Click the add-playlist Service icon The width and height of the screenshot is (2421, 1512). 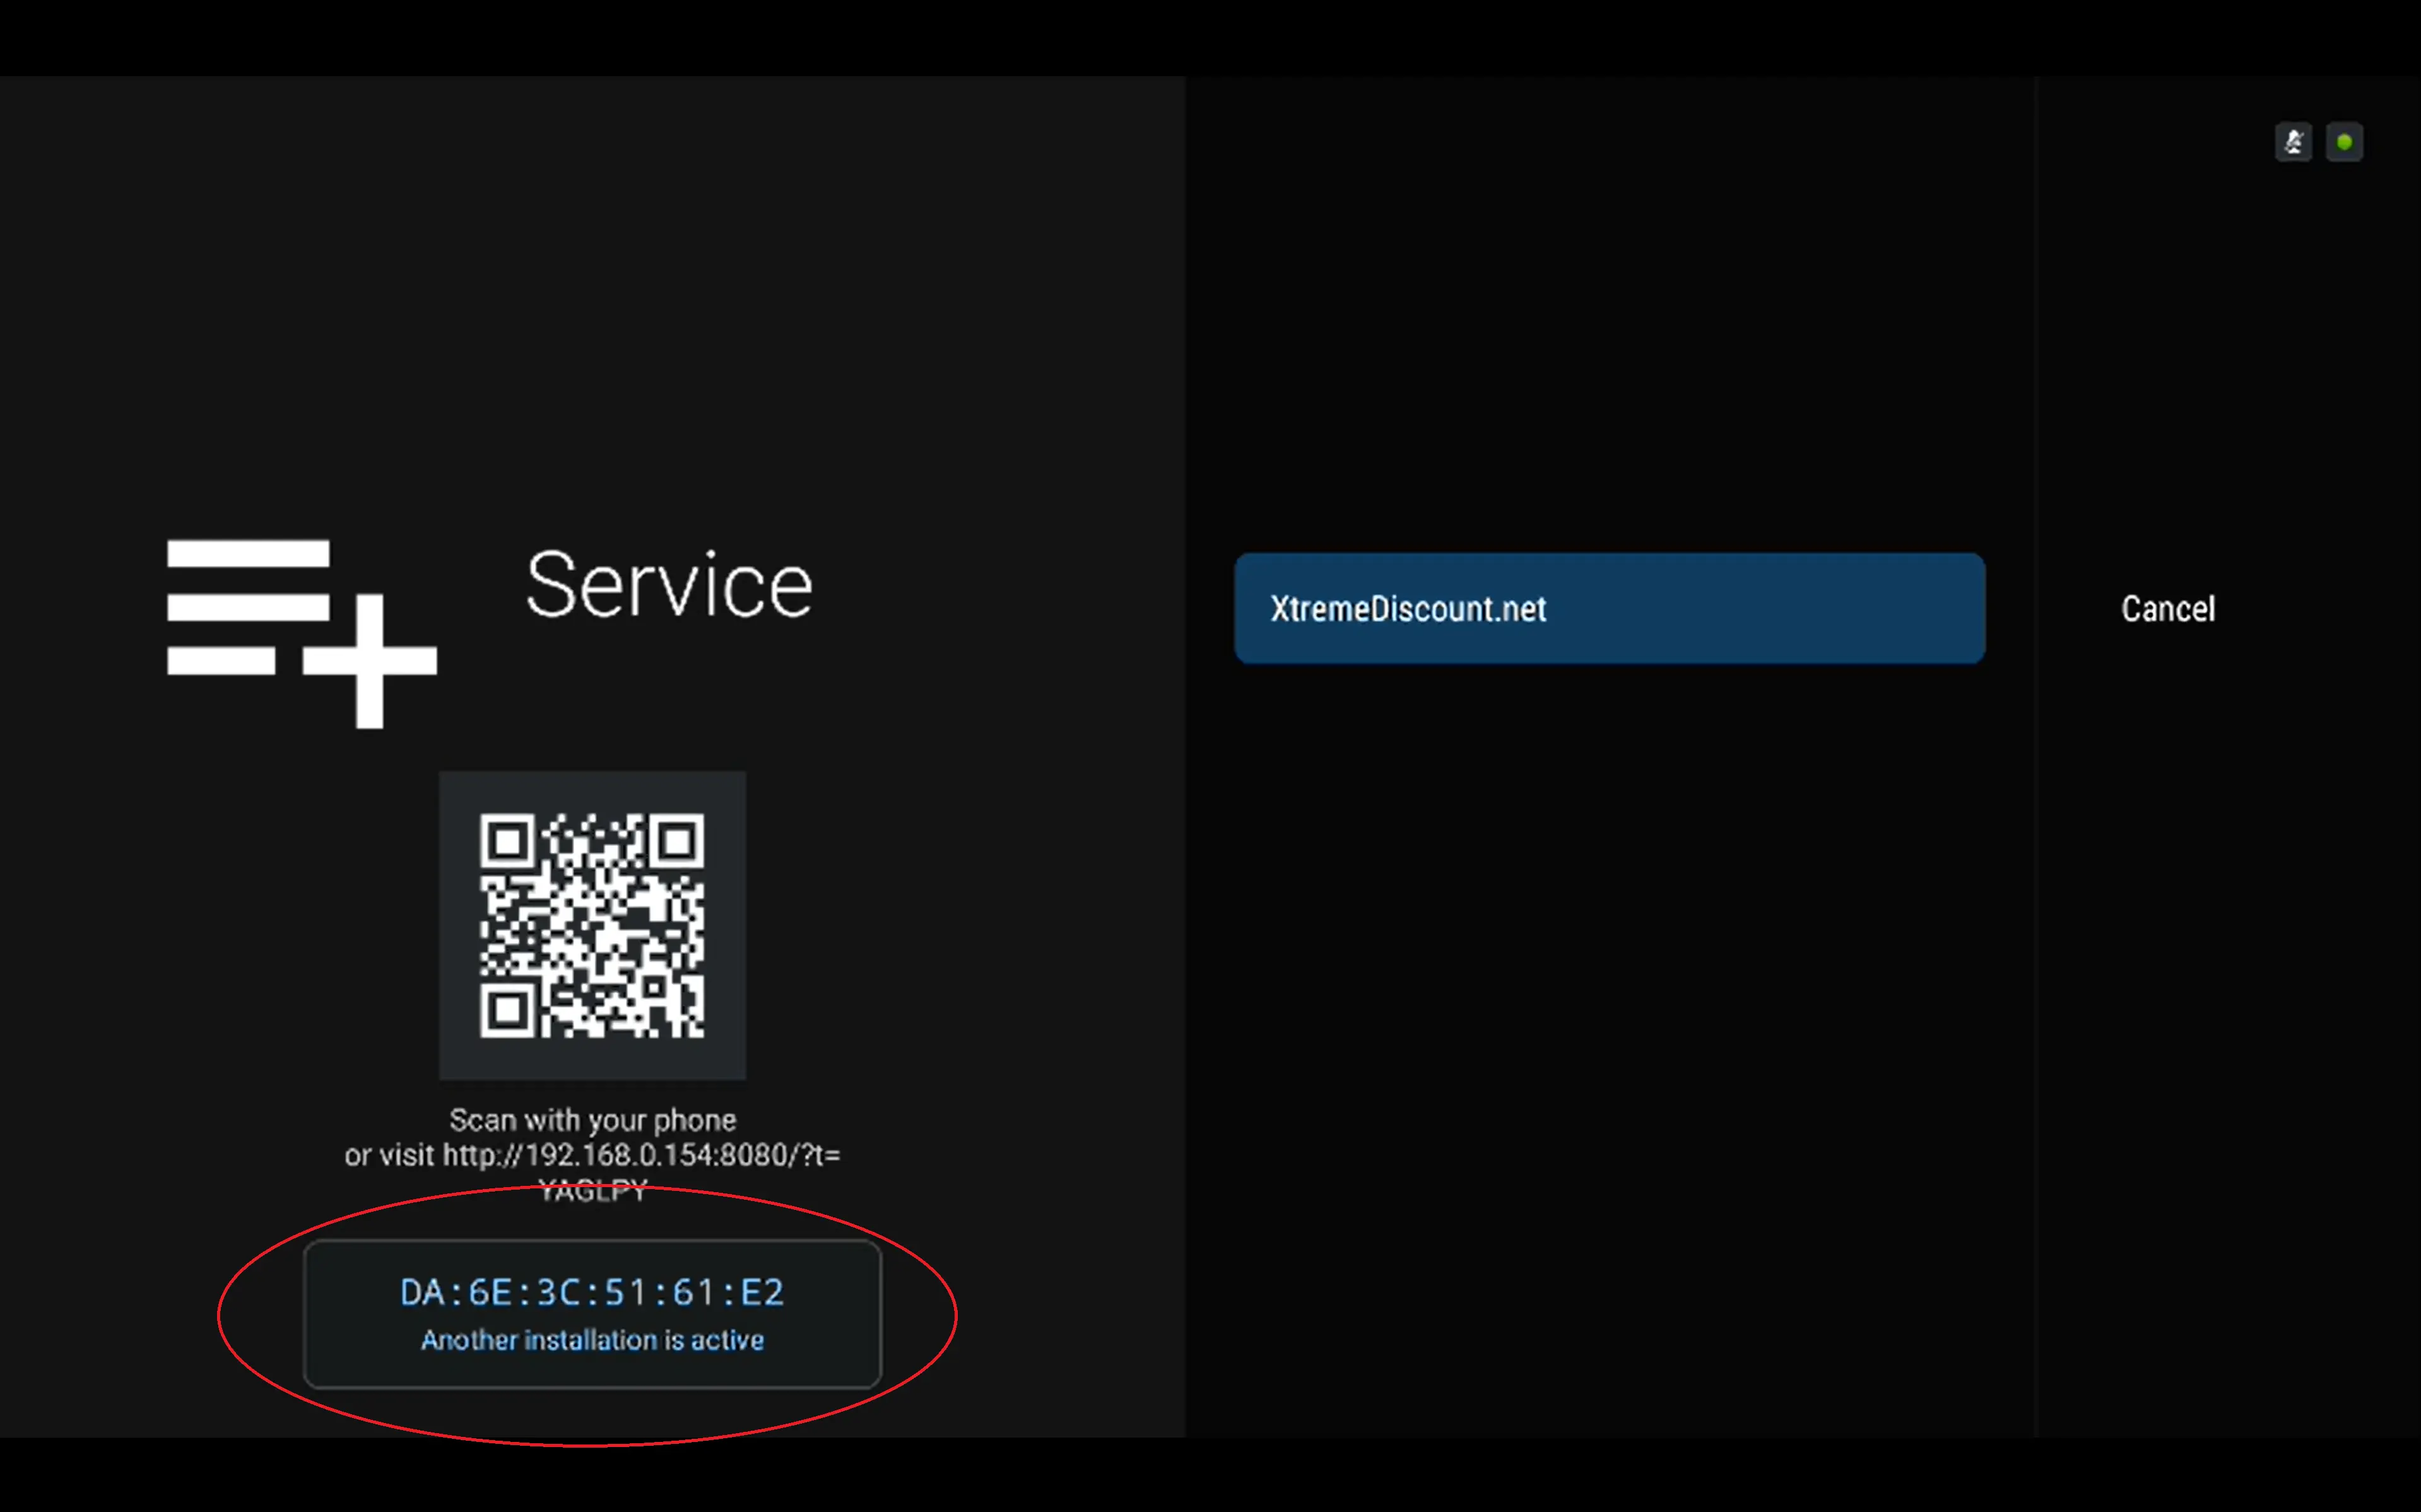pos(302,633)
